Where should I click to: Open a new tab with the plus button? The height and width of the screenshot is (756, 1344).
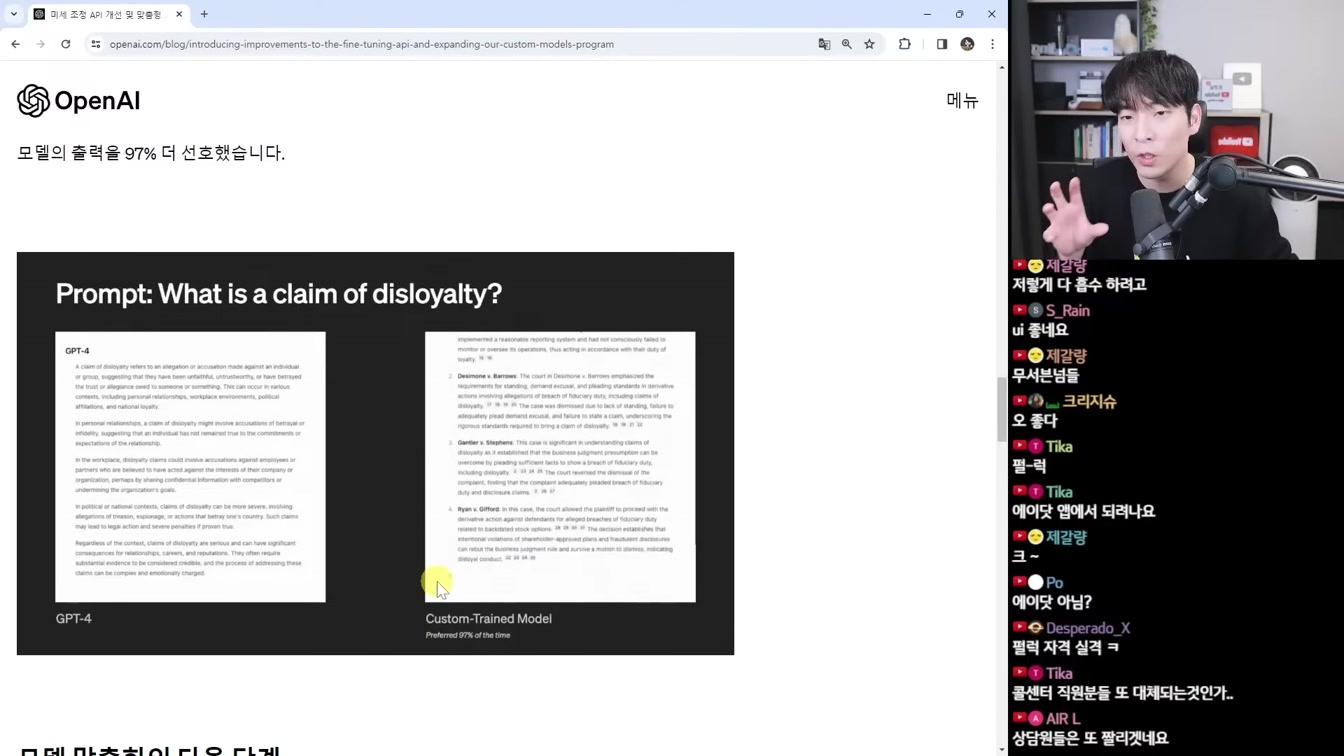(x=204, y=14)
